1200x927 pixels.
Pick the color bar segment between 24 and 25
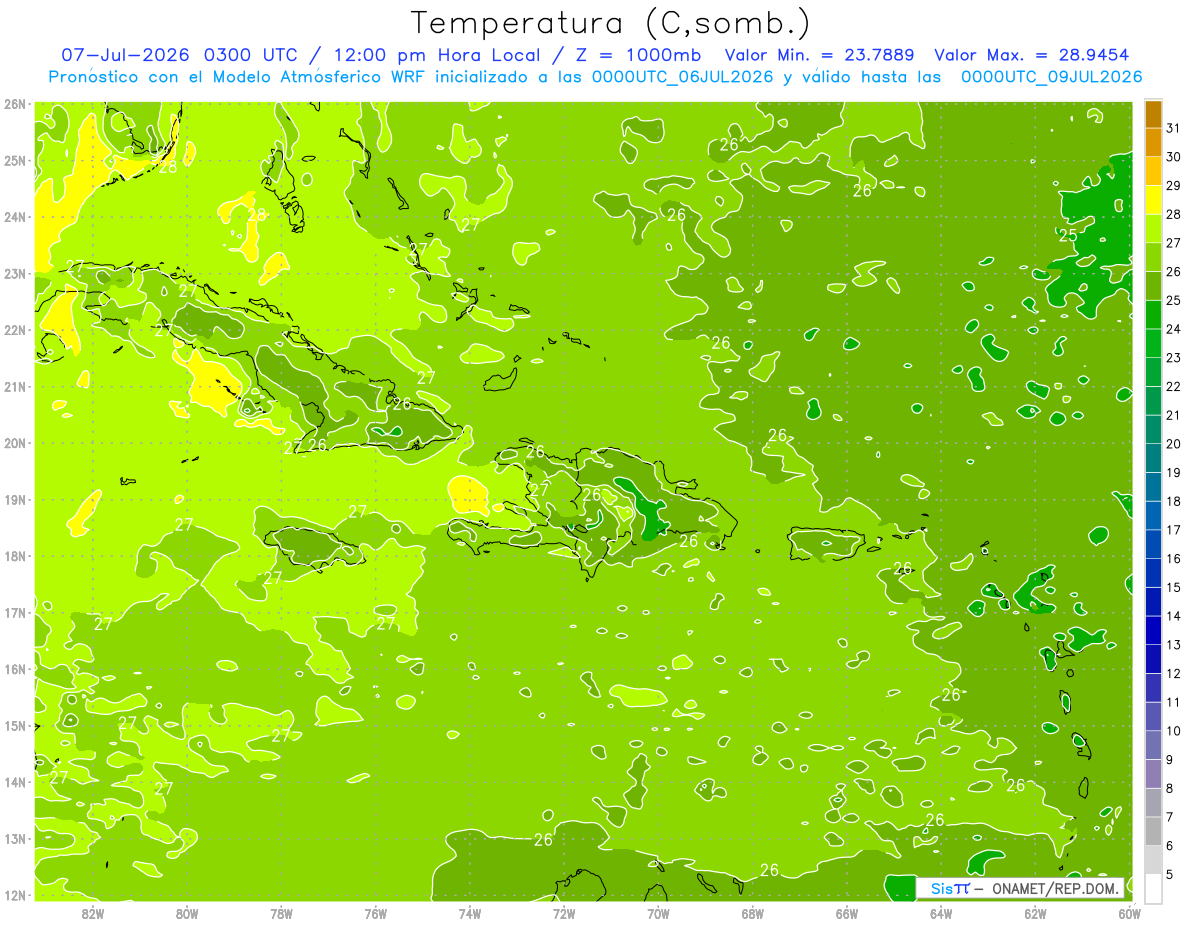coord(1153,315)
